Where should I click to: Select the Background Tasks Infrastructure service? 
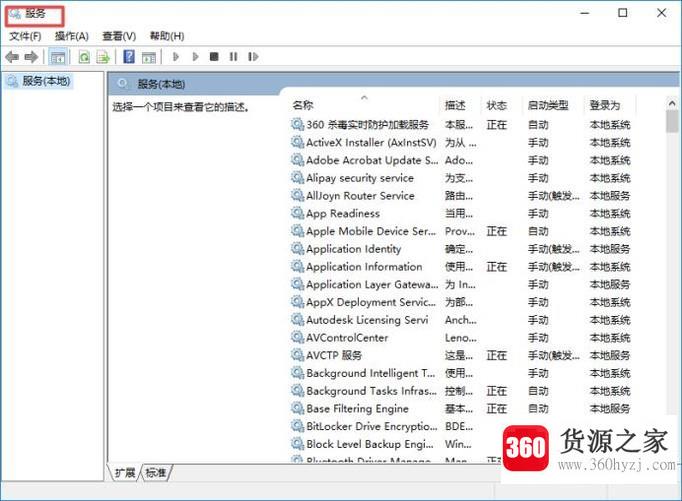pyautogui.click(x=460, y=391)
